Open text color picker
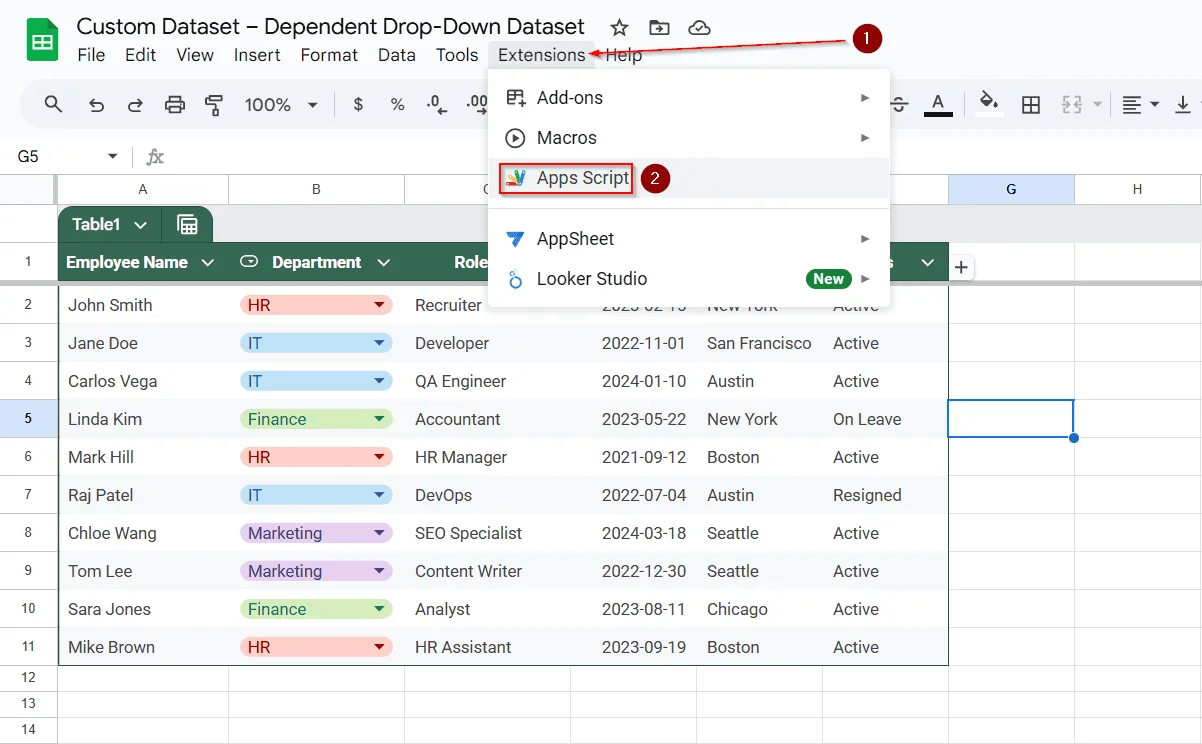This screenshot has height=744, width=1202. pyautogui.click(x=938, y=104)
